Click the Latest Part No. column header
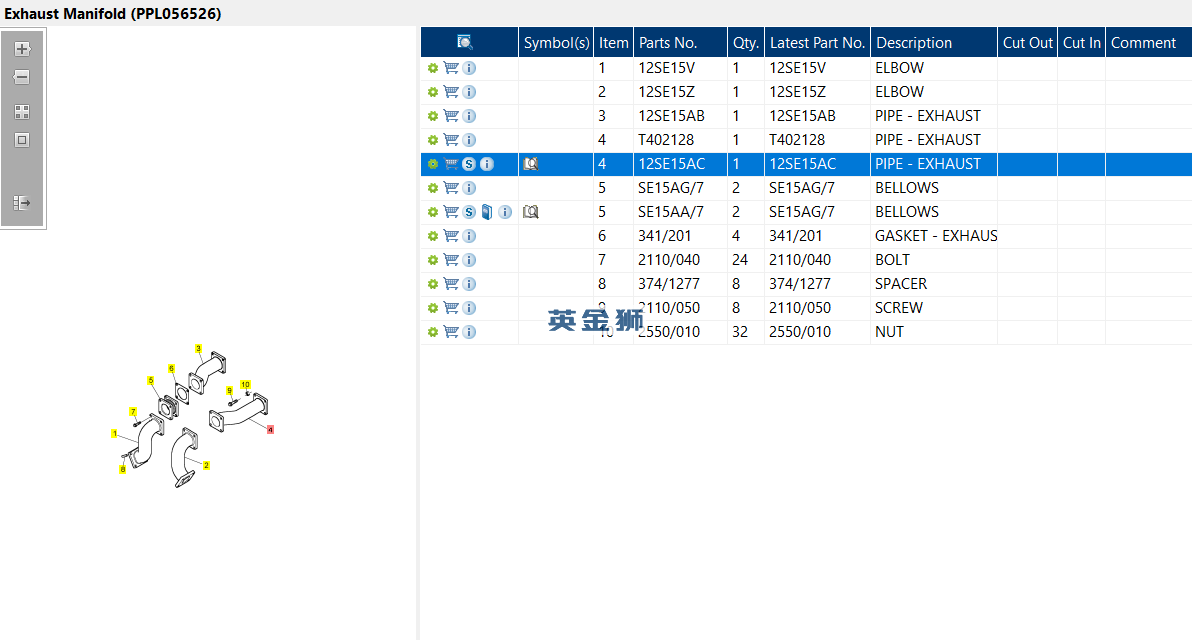Image resolution: width=1192 pixels, height=640 pixels. click(x=817, y=43)
